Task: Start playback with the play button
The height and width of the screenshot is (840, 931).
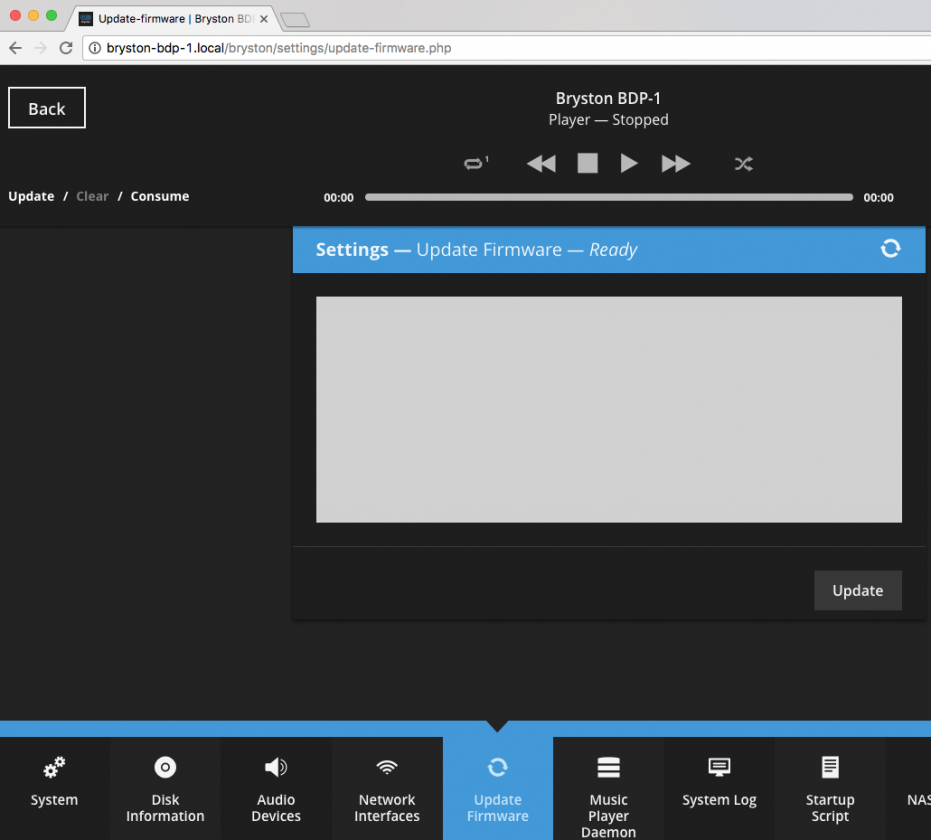Action: [x=628, y=163]
